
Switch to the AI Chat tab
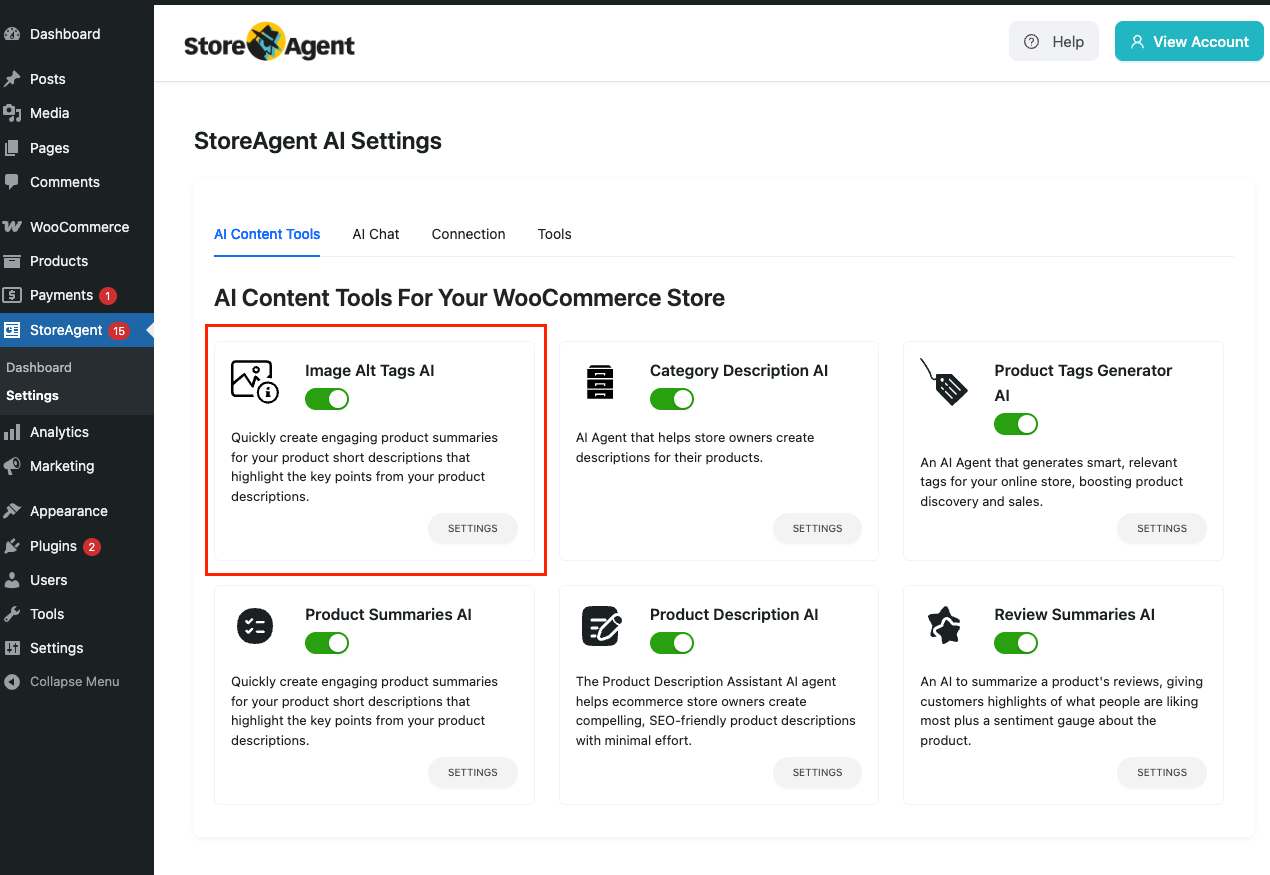[x=376, y=234]
